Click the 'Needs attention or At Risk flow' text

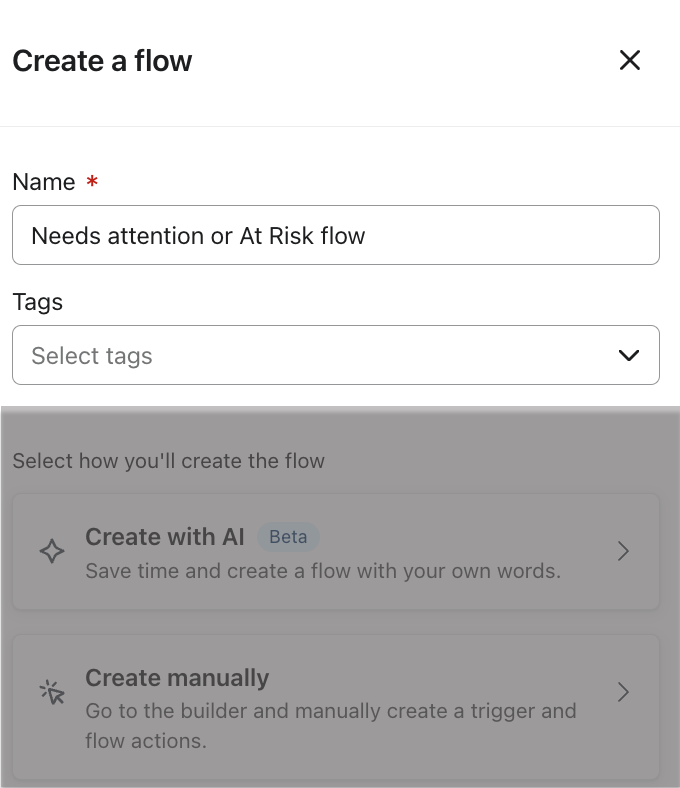[x=198, y=236]
